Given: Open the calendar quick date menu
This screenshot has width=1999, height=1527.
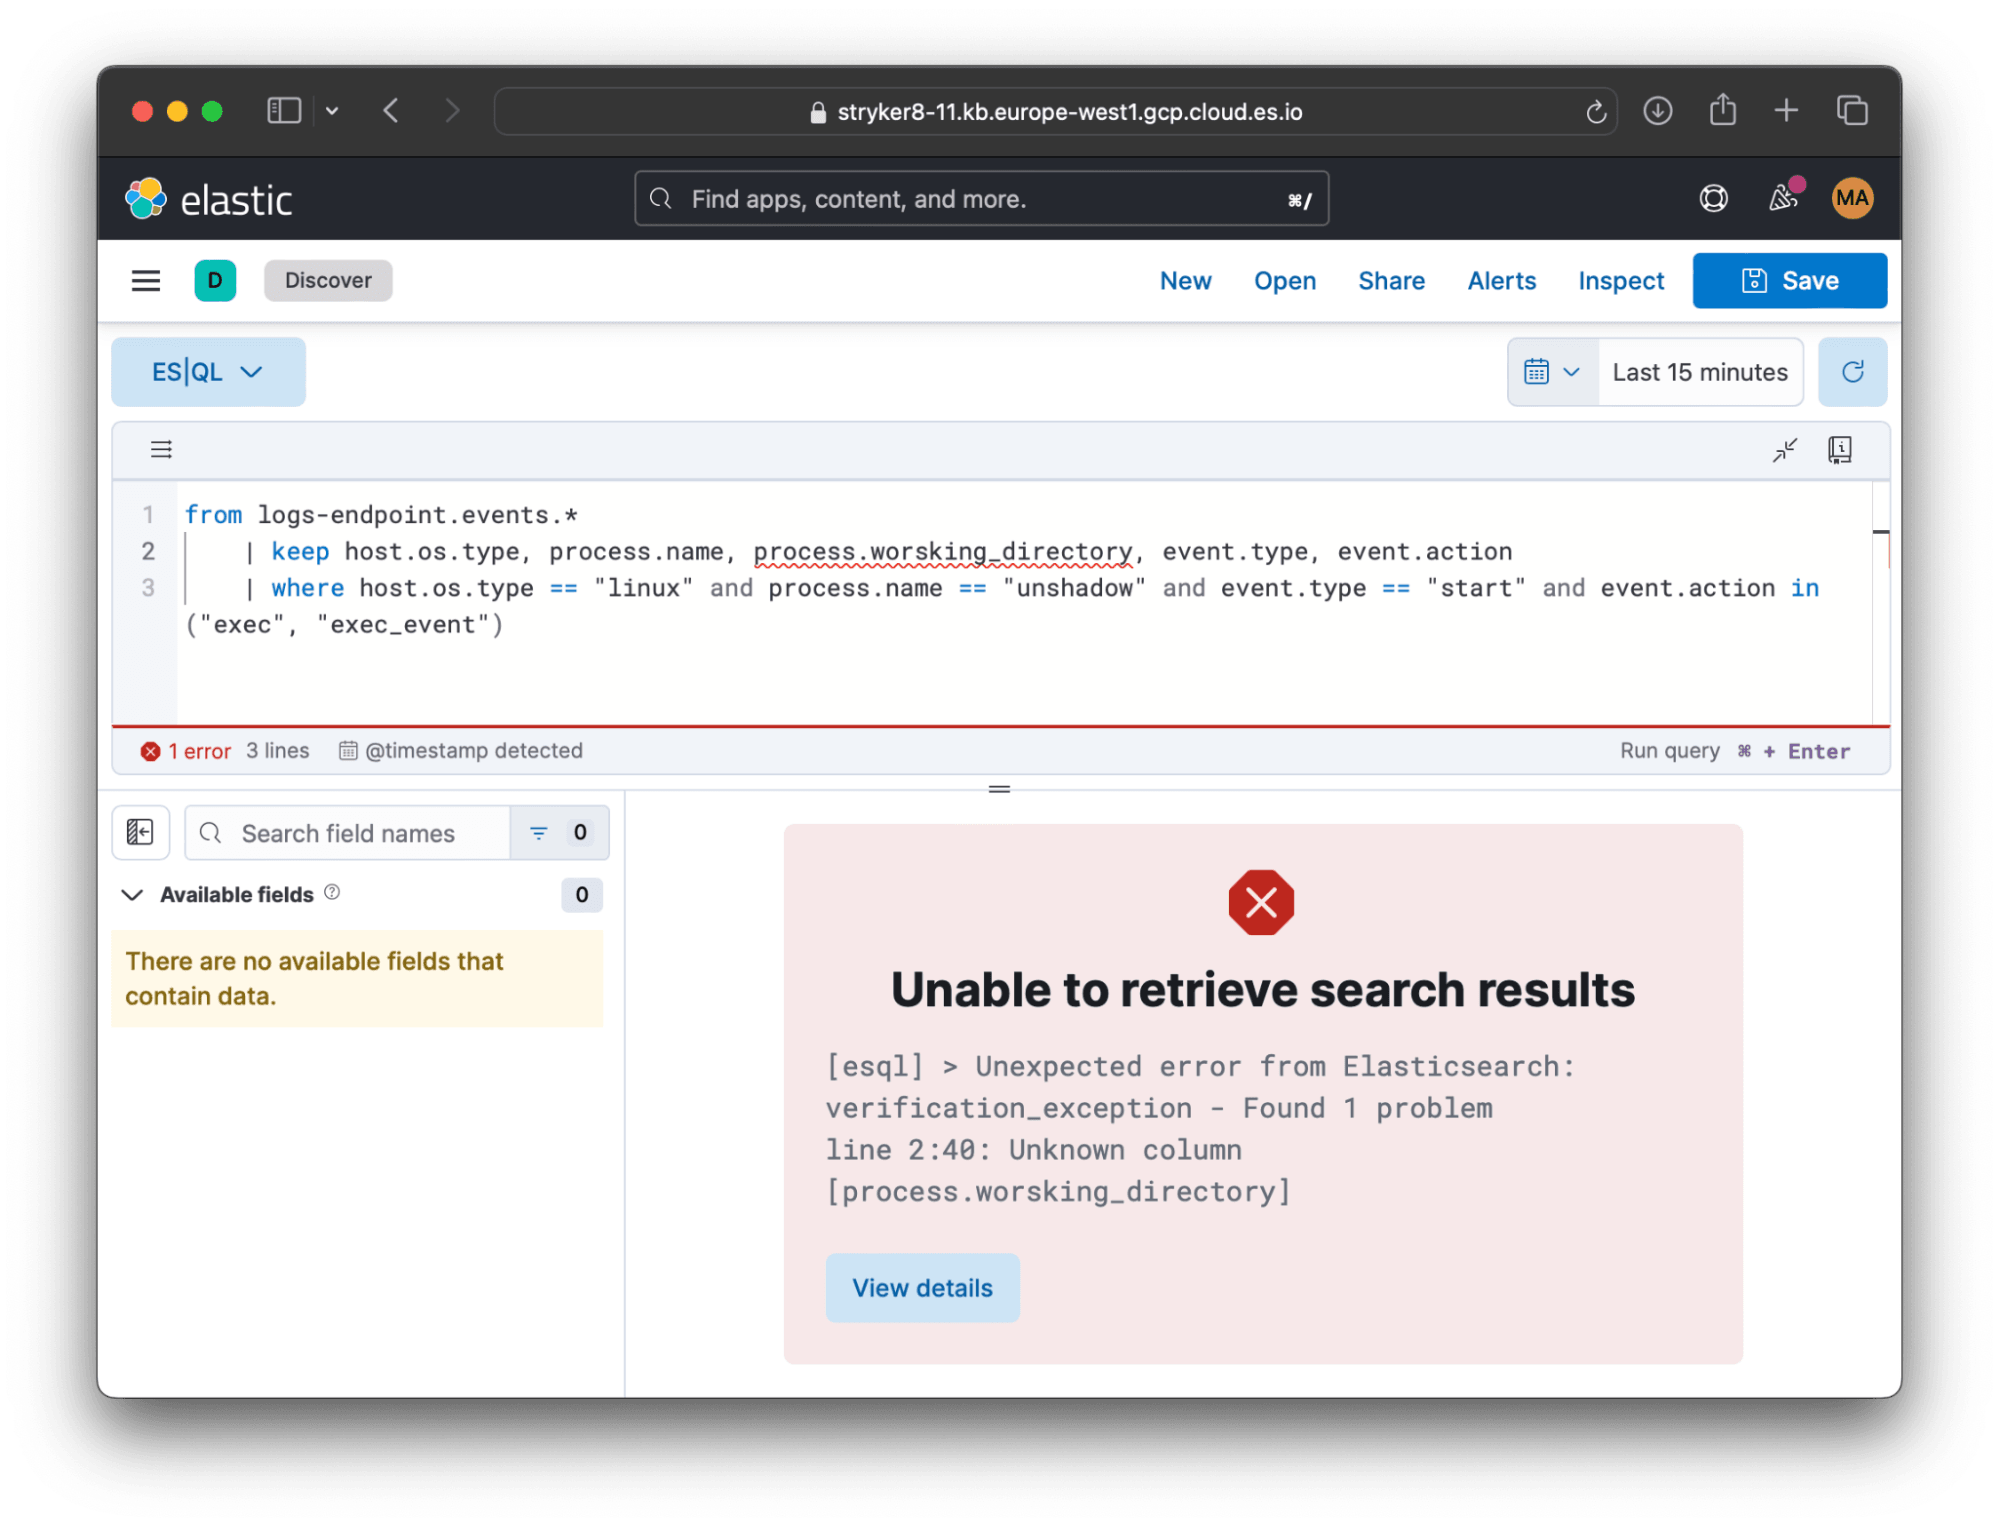Looking at the screenshot, I should 1552,372.
